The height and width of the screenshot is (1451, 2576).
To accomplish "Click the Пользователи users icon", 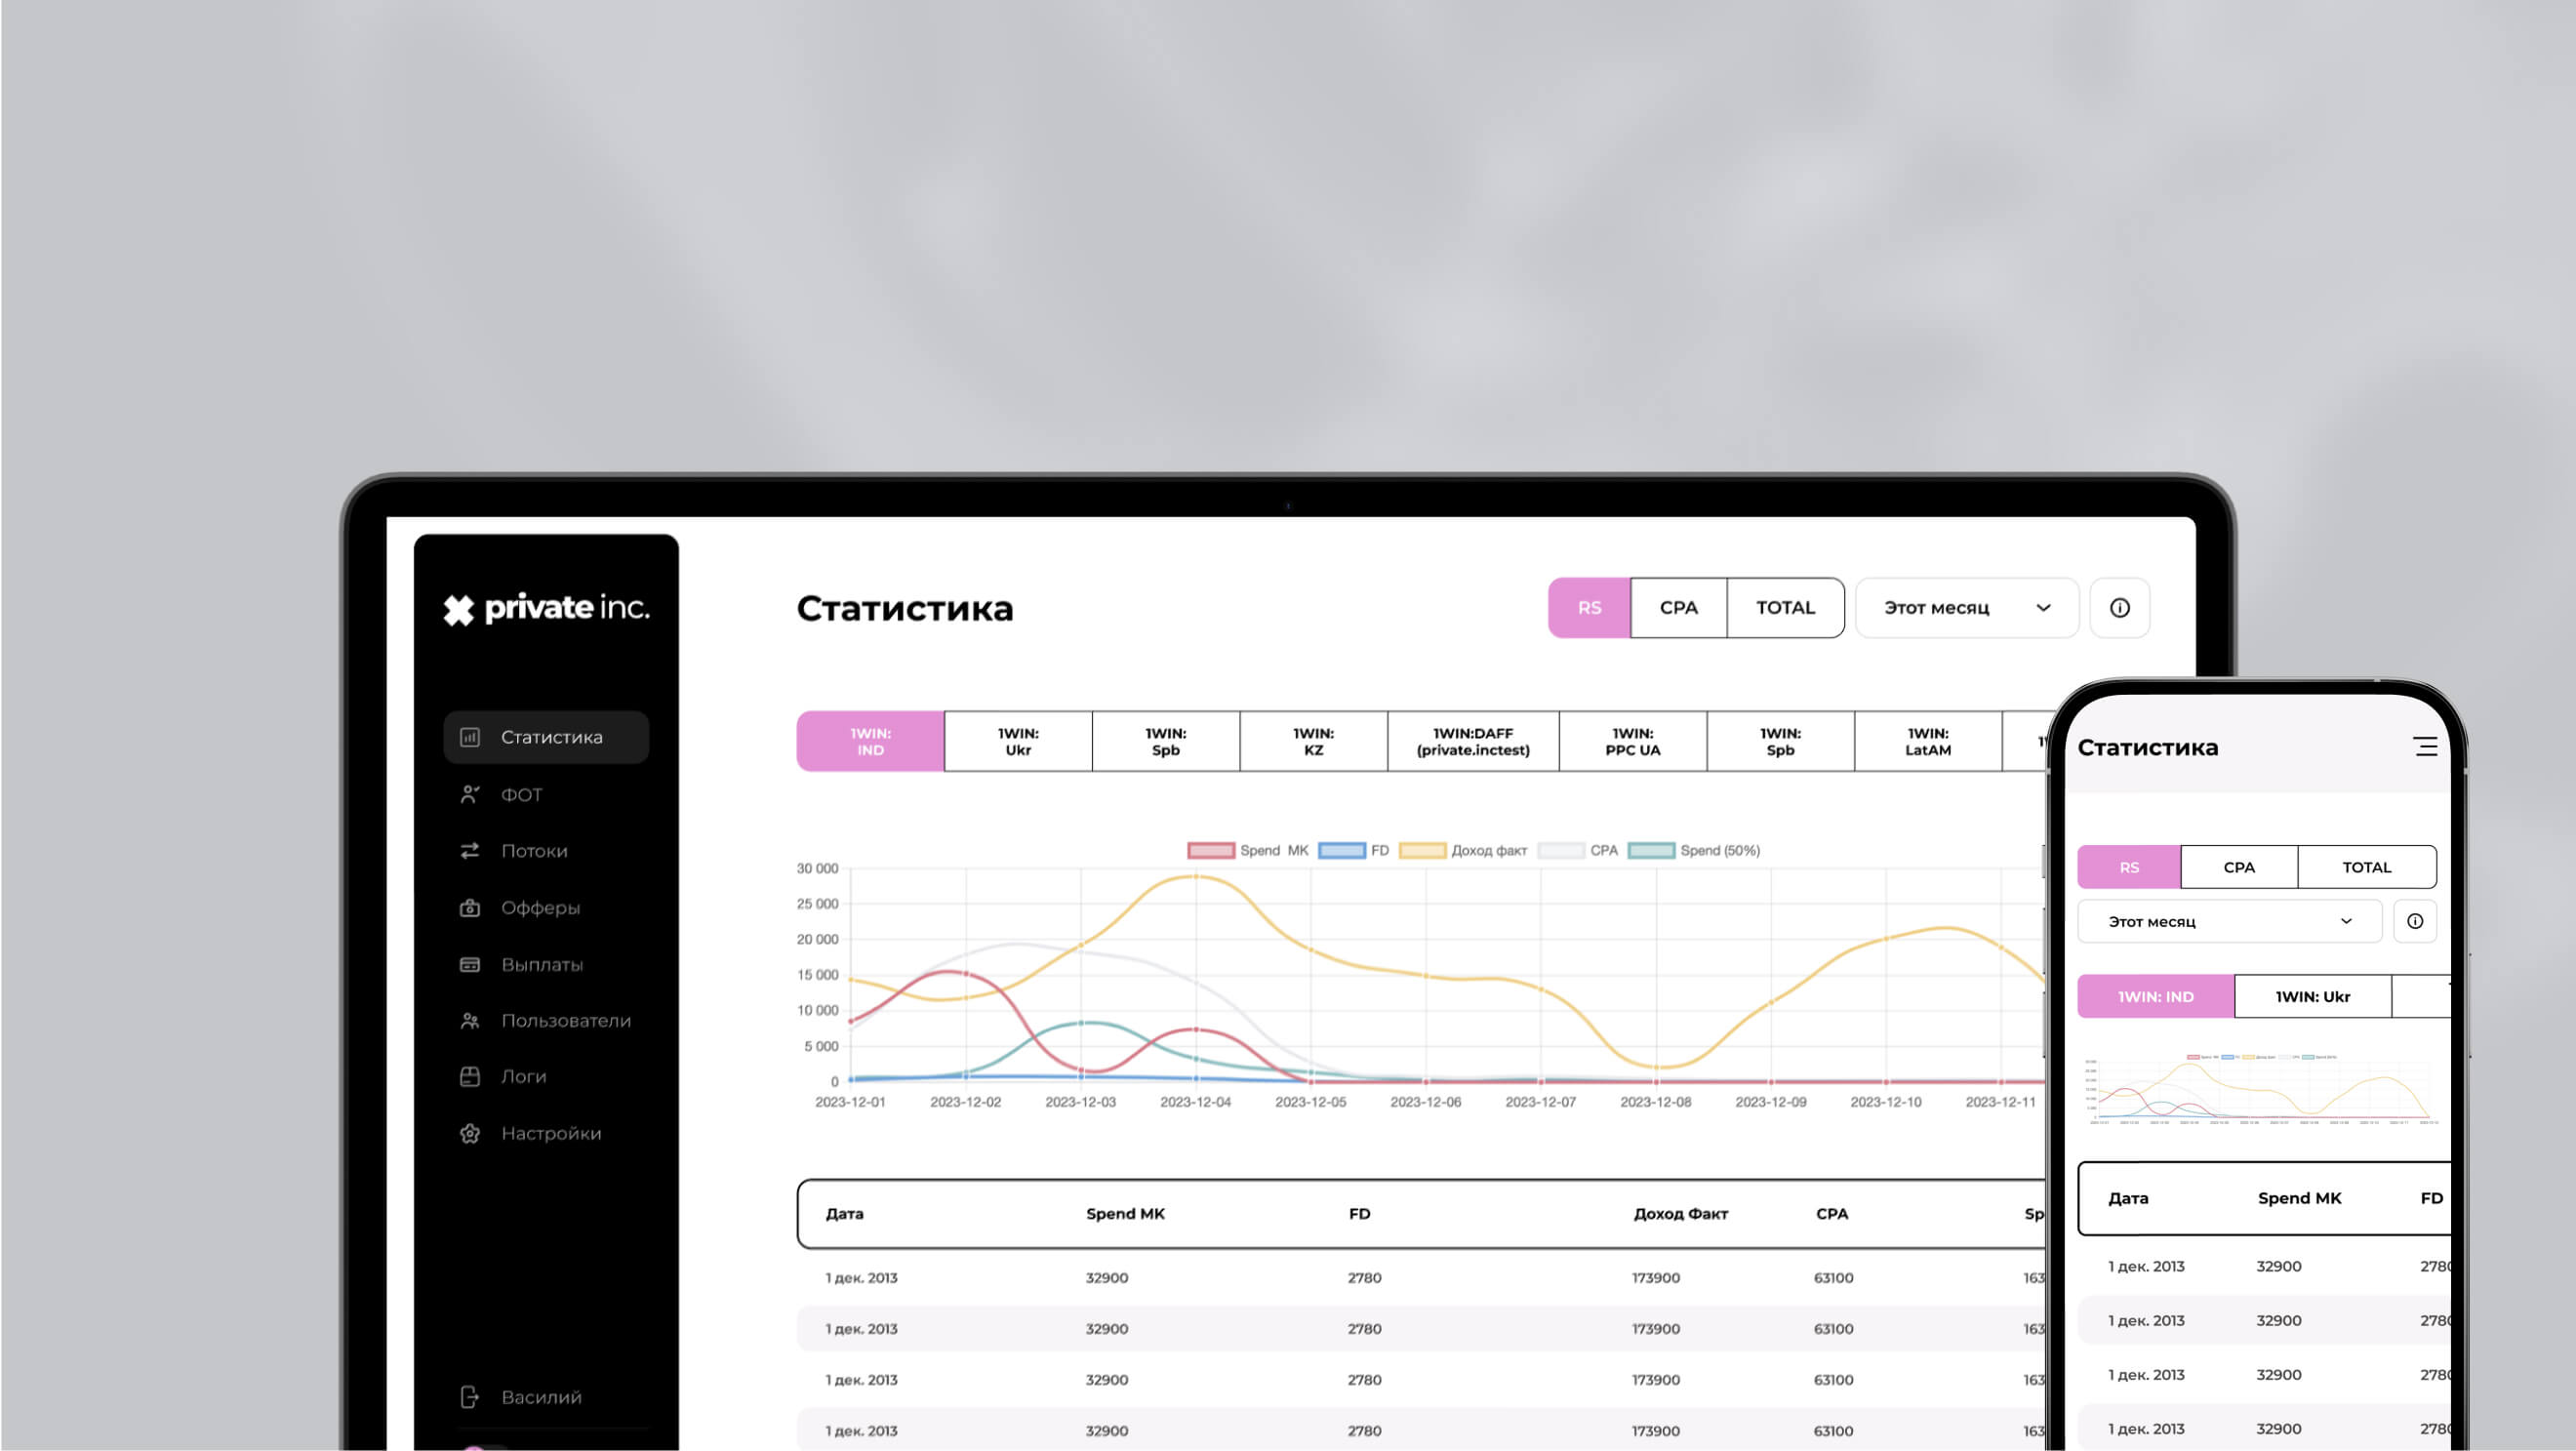I will (470, 1020).
